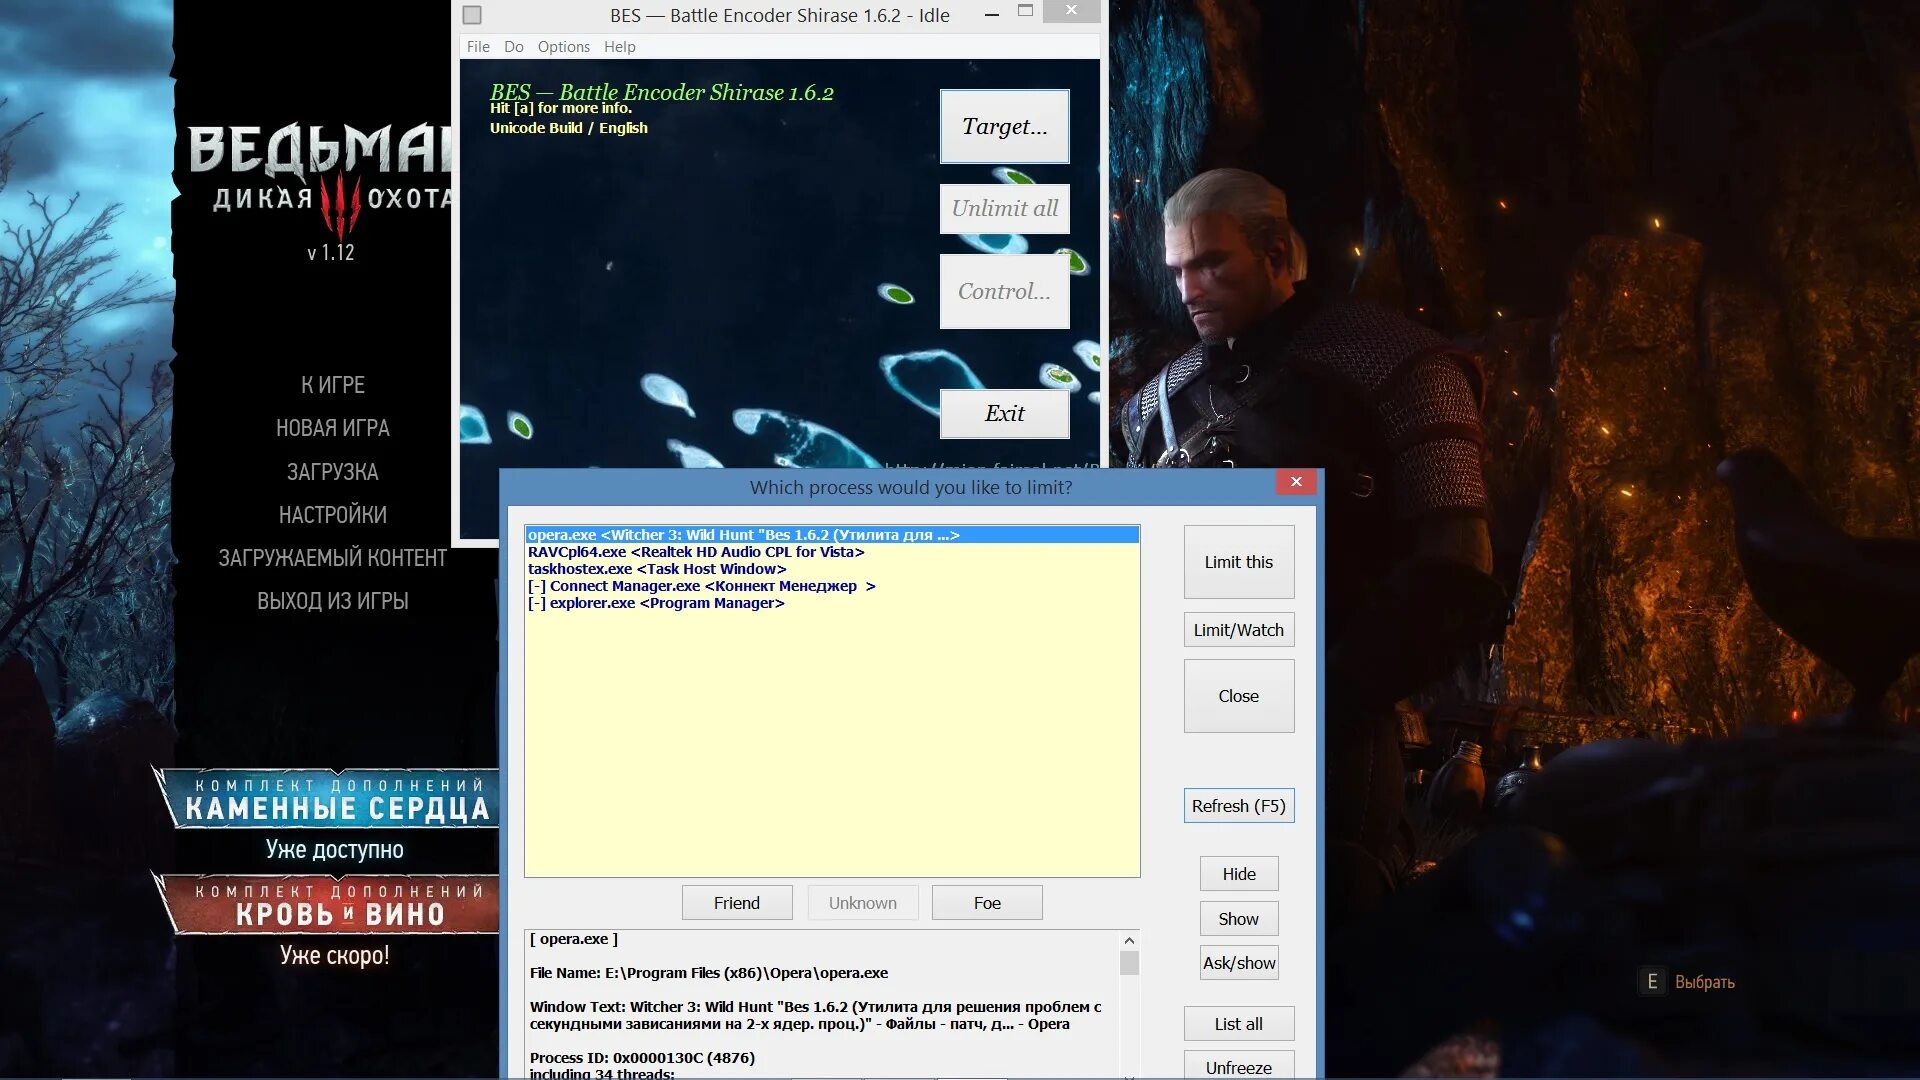Select the opera.exe process row
Image resolution: width=1920 pixels, height=1080 pixels.
832,535
